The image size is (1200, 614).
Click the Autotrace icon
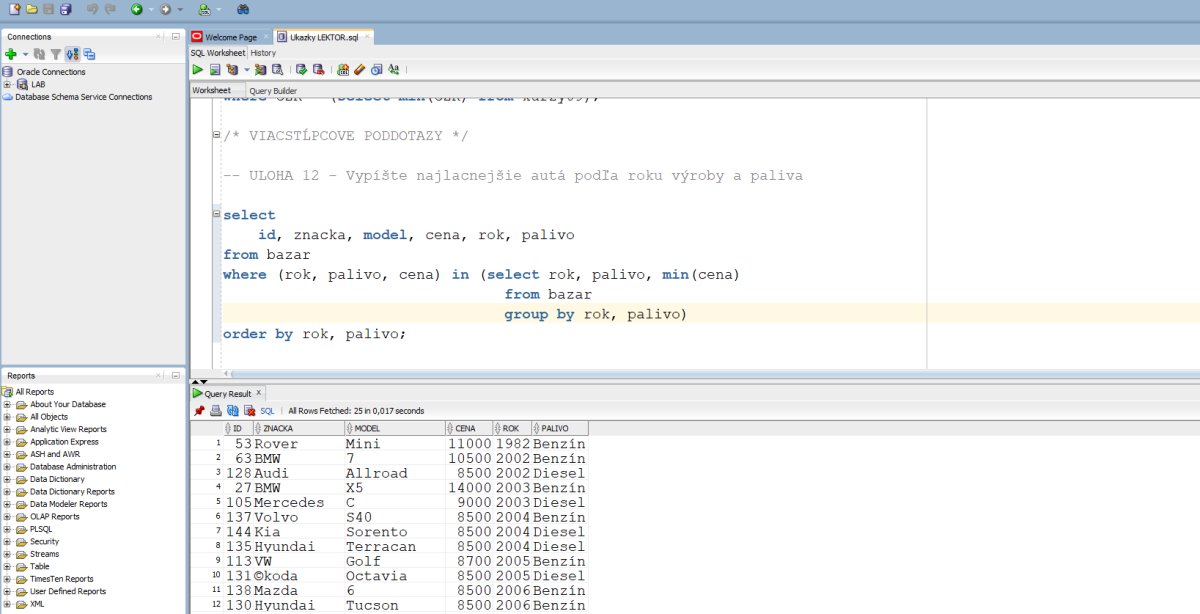click(x=260, y=70)
